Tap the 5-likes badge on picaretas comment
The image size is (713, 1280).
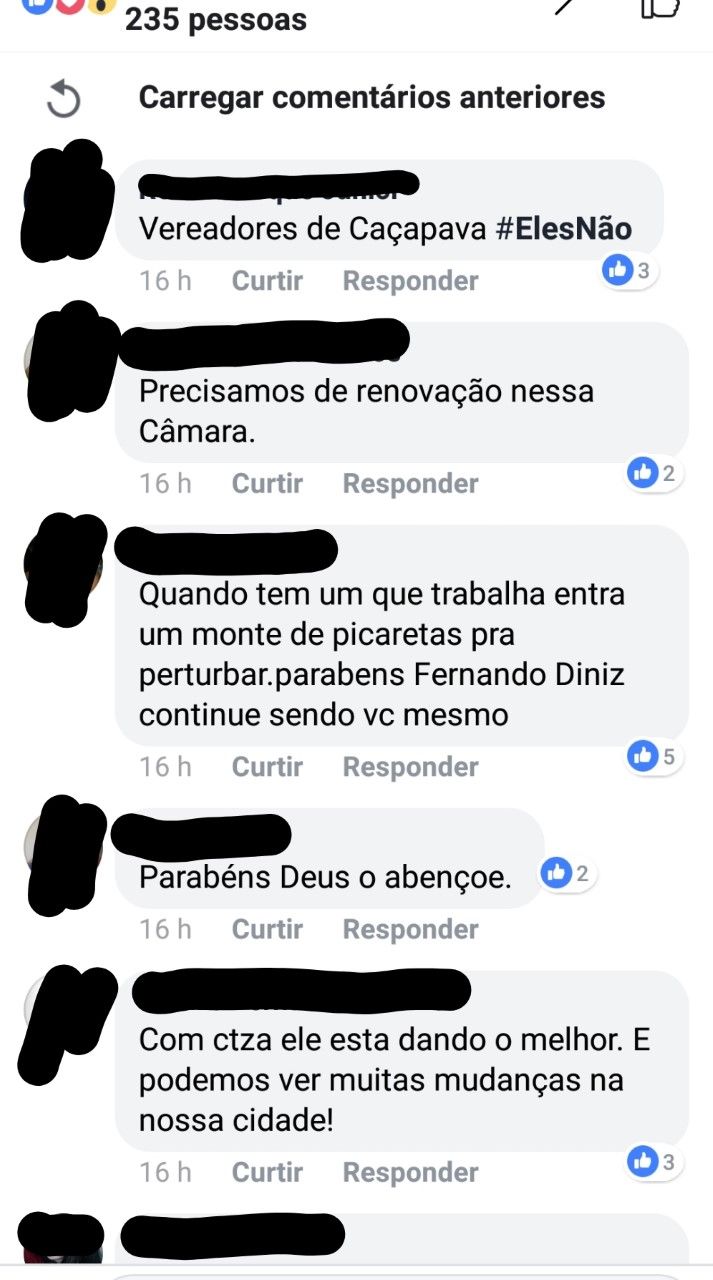(654, 756)
